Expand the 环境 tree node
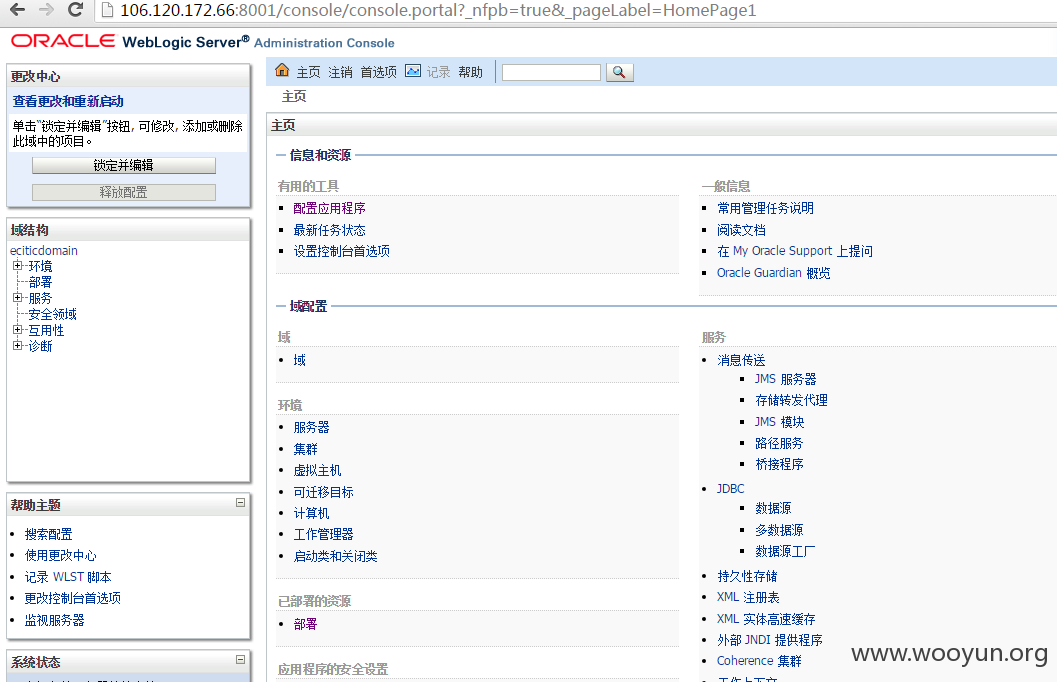1057x682 pixels. (x=18, y=266)
